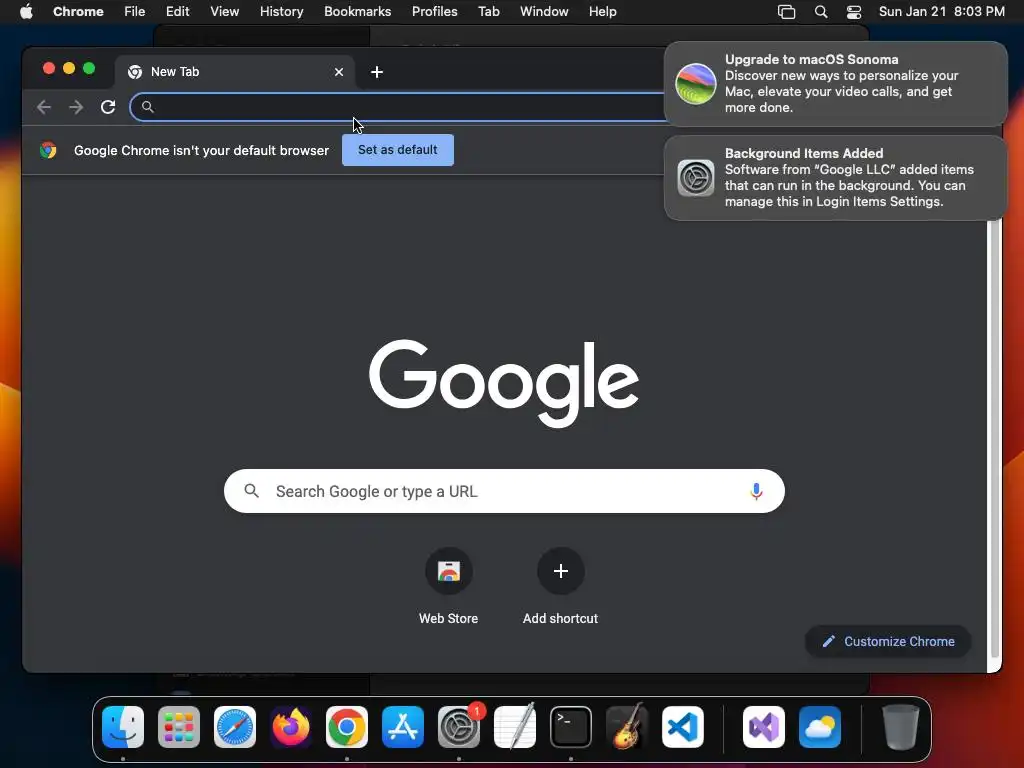Open the Window menu
The width and height of the screenshot is (1024, 768).
[x=544, y=12]
